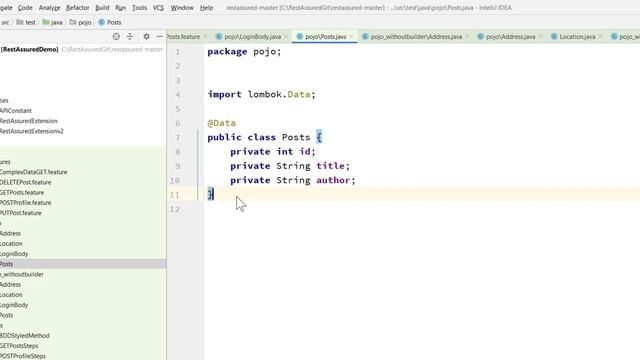Open the Project panel settings gear

point(146,36)
